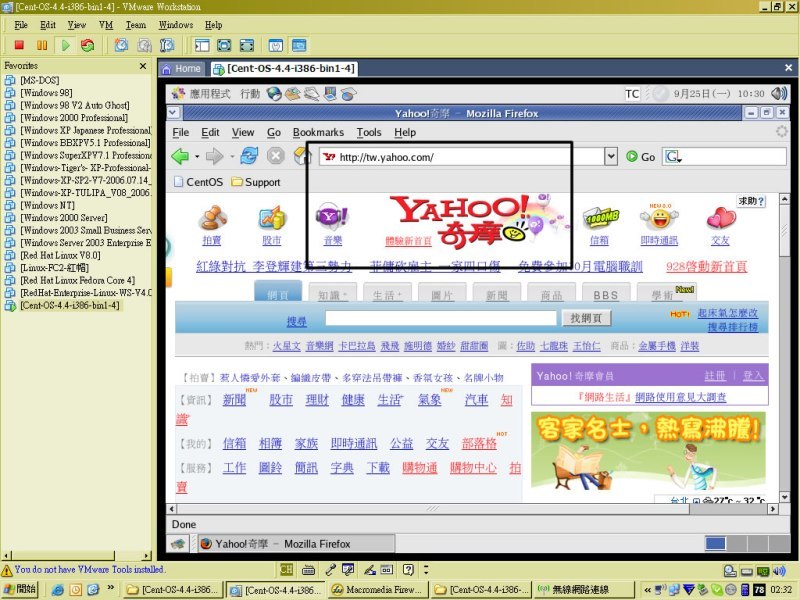Screen dimensions: 800x600
Task: Open the Firefox window menu arrow on title bar
Action: coord(173,113)
